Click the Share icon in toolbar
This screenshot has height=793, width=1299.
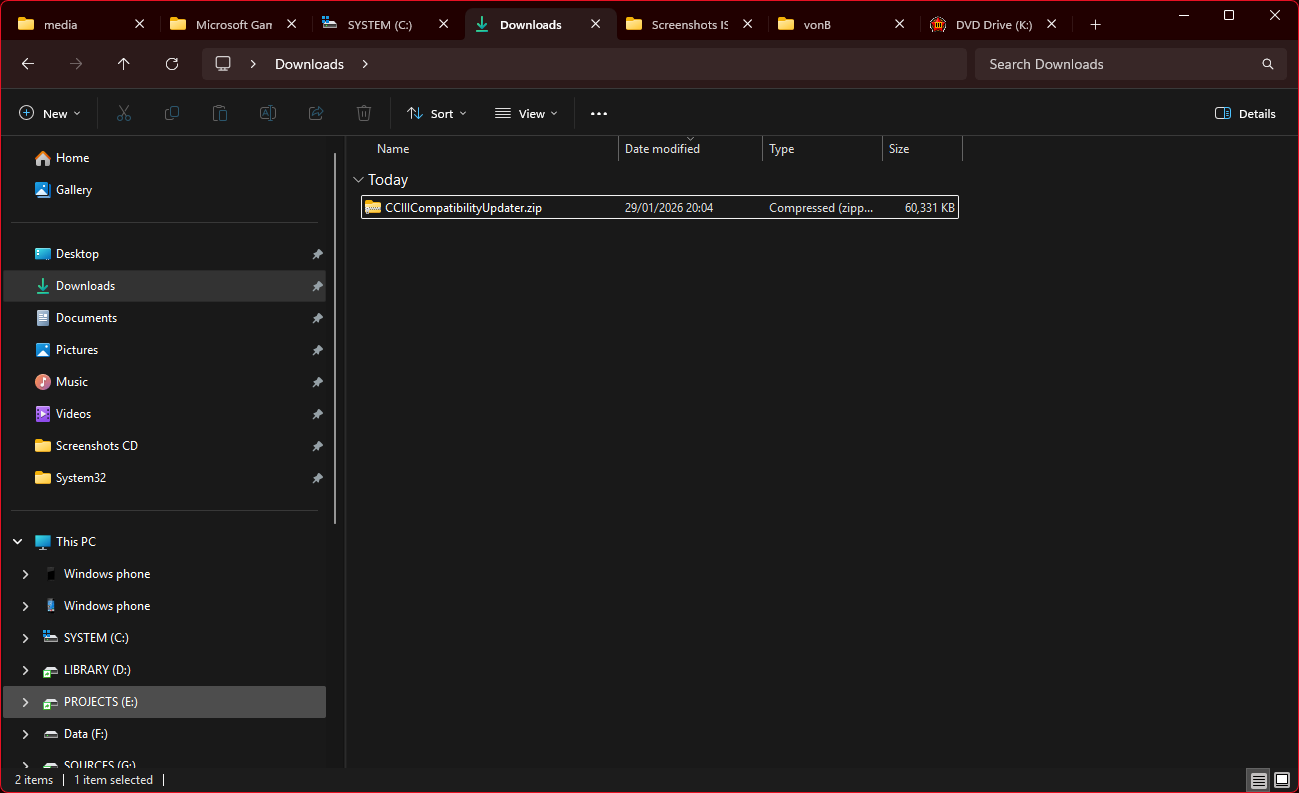click(316, 114)
